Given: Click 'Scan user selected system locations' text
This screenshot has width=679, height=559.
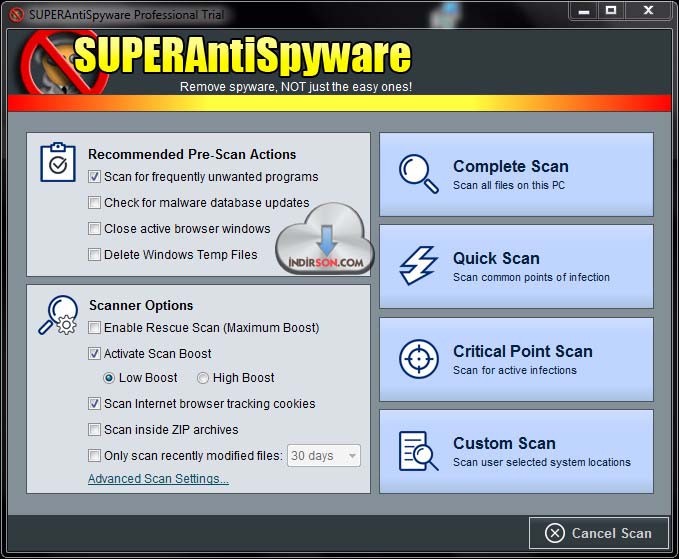Looking at the screenshot, I should coord(542,462).
